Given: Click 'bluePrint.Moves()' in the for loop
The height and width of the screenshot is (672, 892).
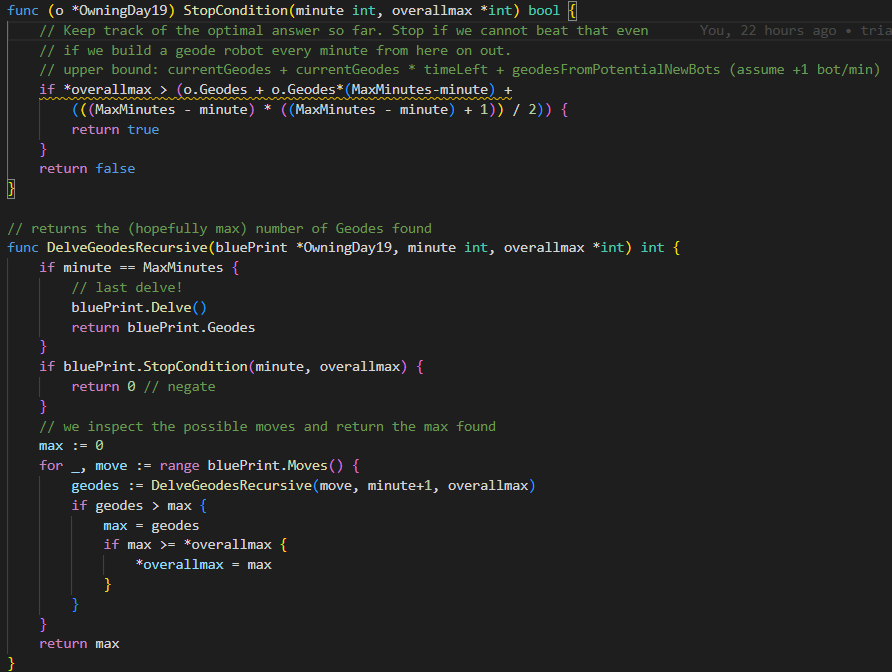Looking at the screenshot, I should [x=275, y=466].
